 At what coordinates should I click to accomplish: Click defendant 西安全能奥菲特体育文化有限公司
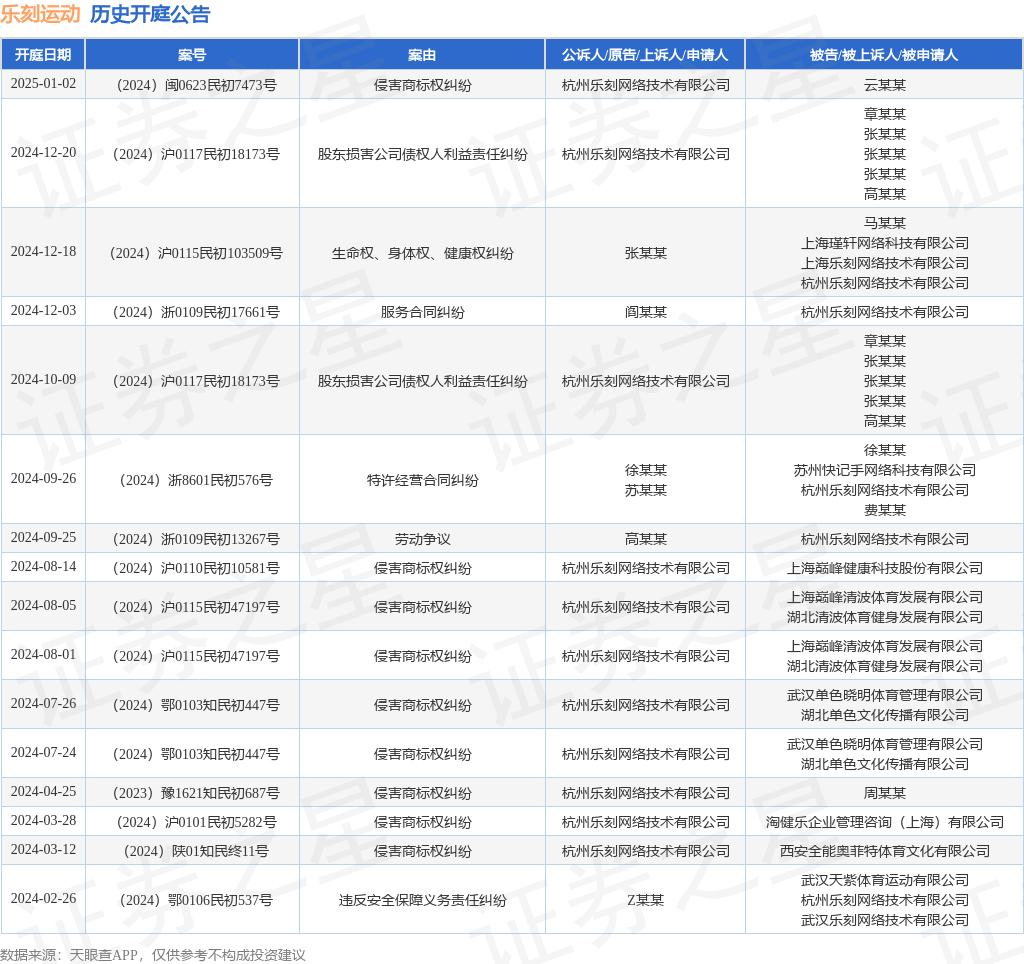click(884, 851)
